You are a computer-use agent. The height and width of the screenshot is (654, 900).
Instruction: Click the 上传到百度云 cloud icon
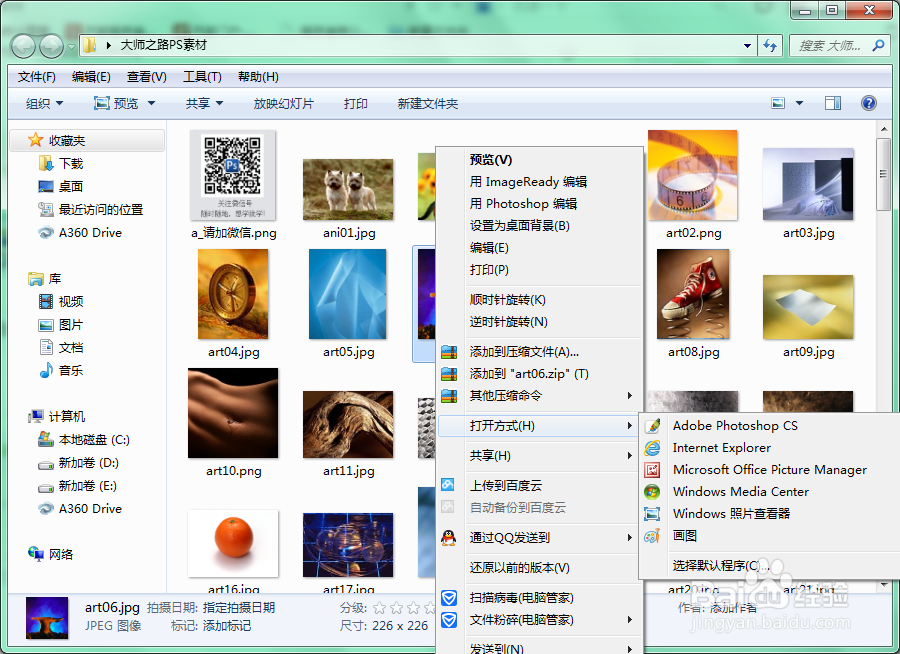pos(448,485)
